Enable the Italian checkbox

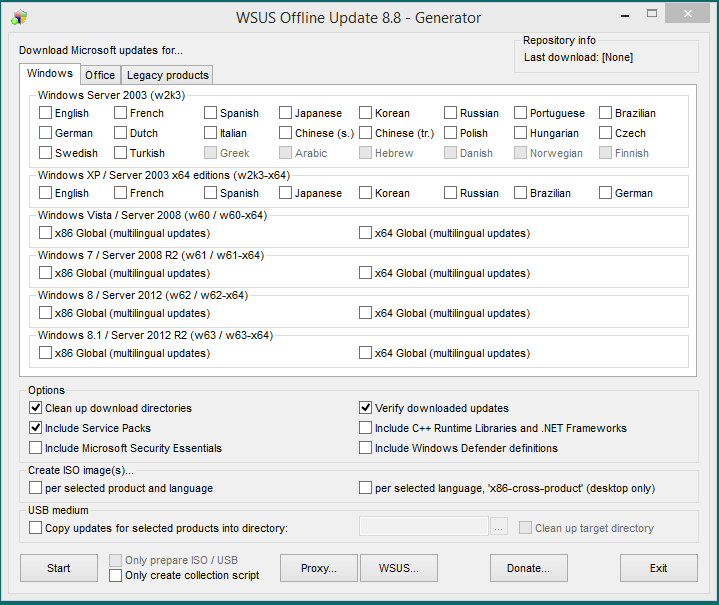[210, 133]
